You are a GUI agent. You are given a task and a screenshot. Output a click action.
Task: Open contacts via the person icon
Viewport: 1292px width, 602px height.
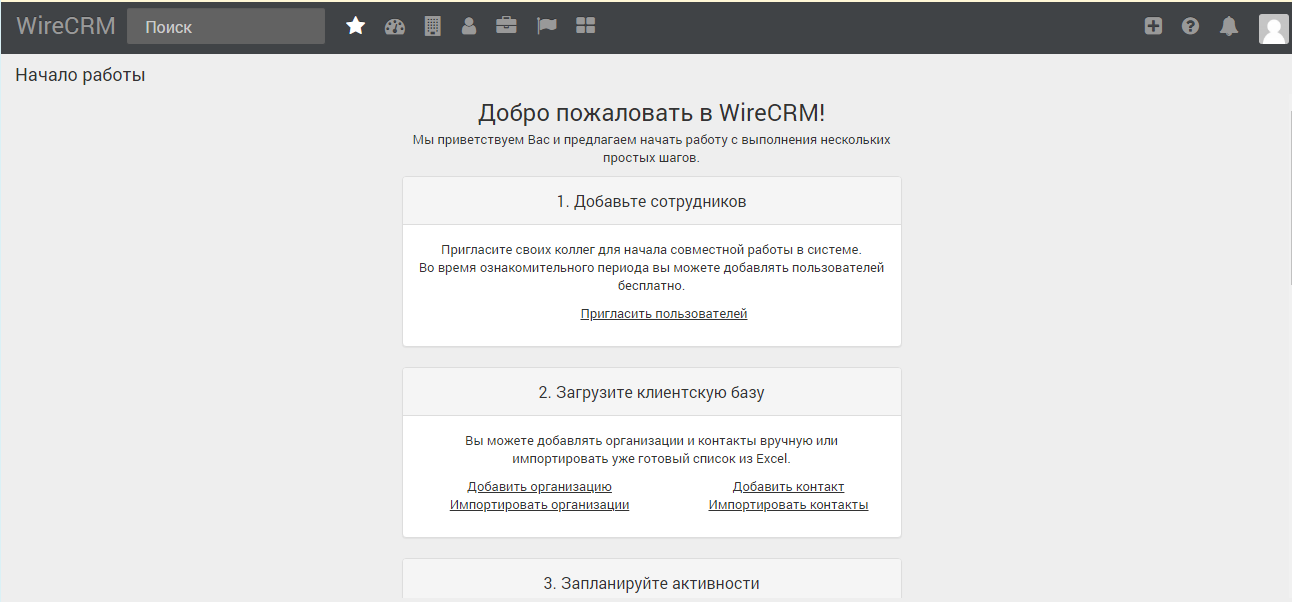pos(469,27)
